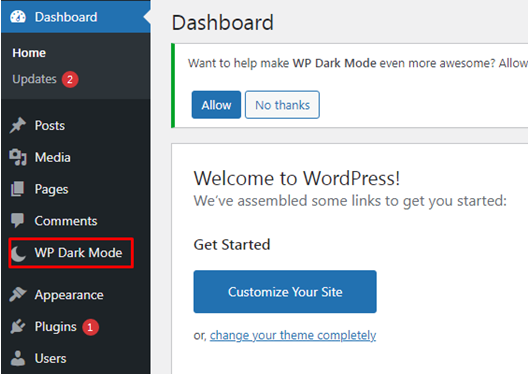Viewport: 528px width, 375px height.
Task: Go to the Posts menu
Action: coord(50,126)
